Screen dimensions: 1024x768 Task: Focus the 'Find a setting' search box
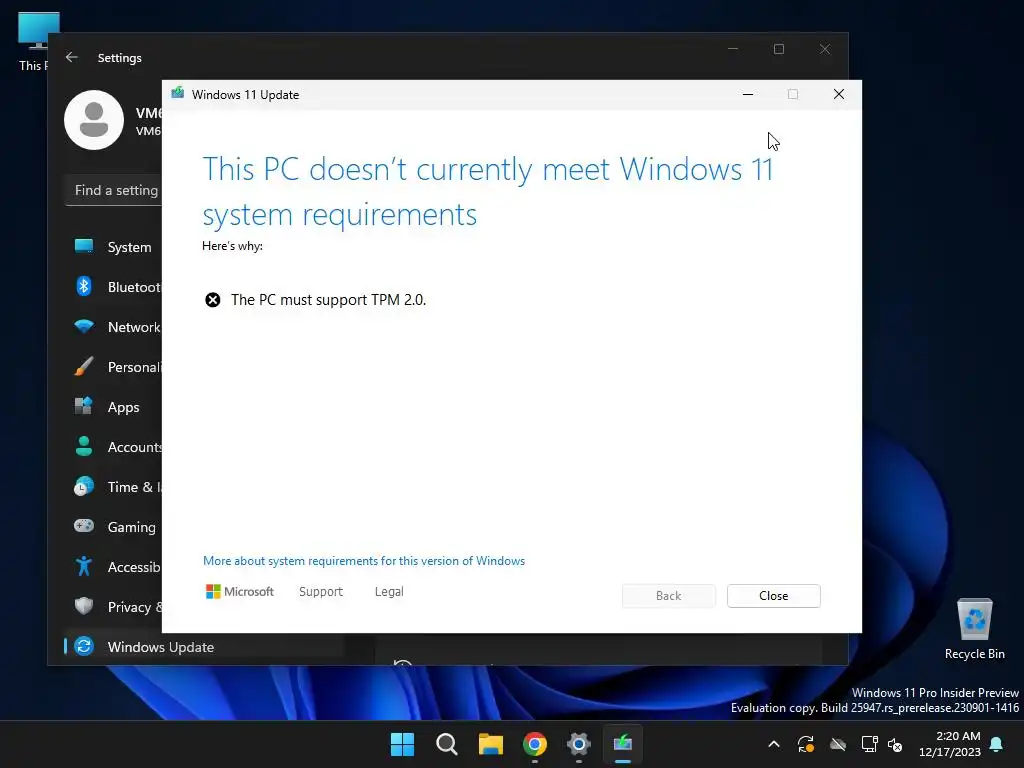click(x=114, y=190)
